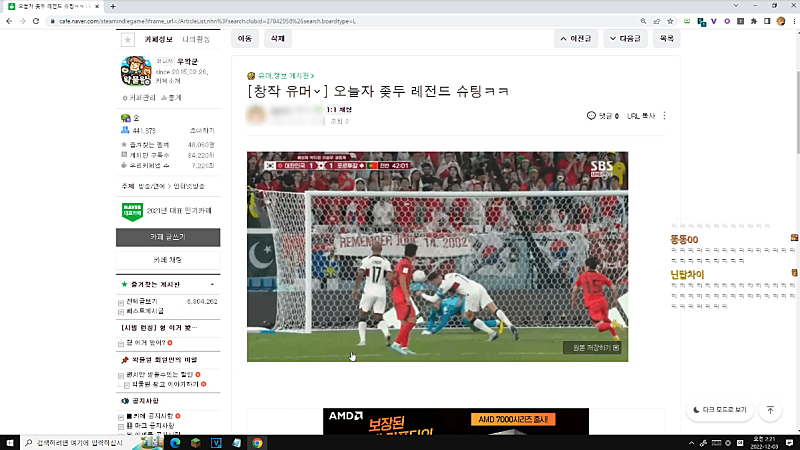Image resolution: width=800 pixels, height=450 pixels.
Task: Open Chrome from the taskbar
Action: (257, 443)
